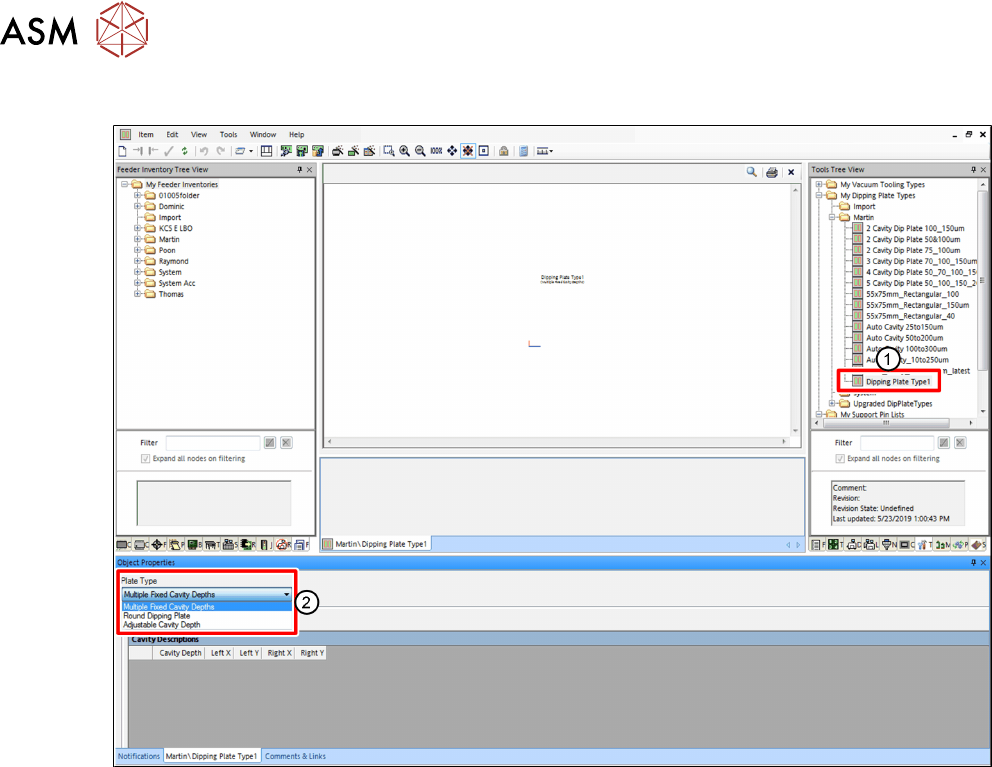
Task: Open the View menu
Action: click(199, 135)
